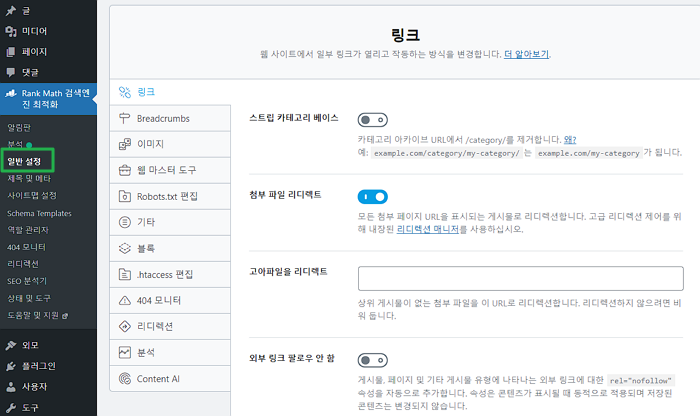Click the 플러그인 plug icon
The width and height of the screenshot is (700, 416).
[x=11, y=366]
